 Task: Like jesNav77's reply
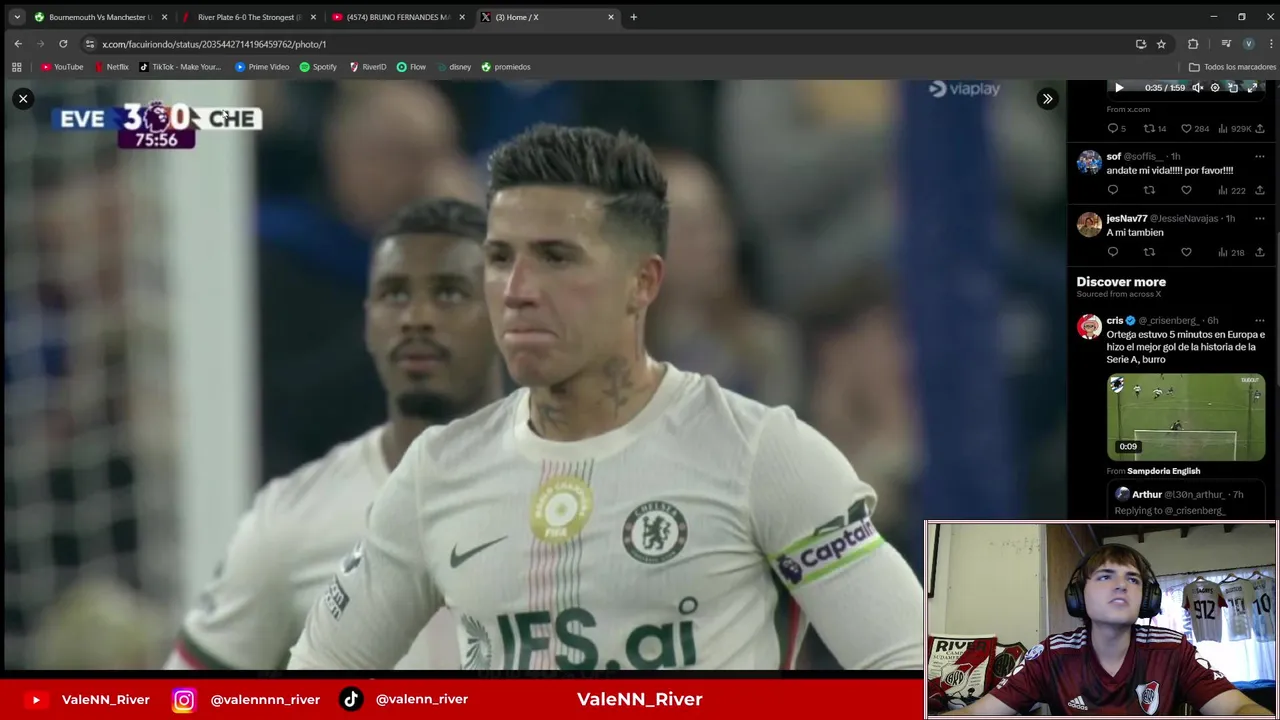click(x=1186, y=252)
